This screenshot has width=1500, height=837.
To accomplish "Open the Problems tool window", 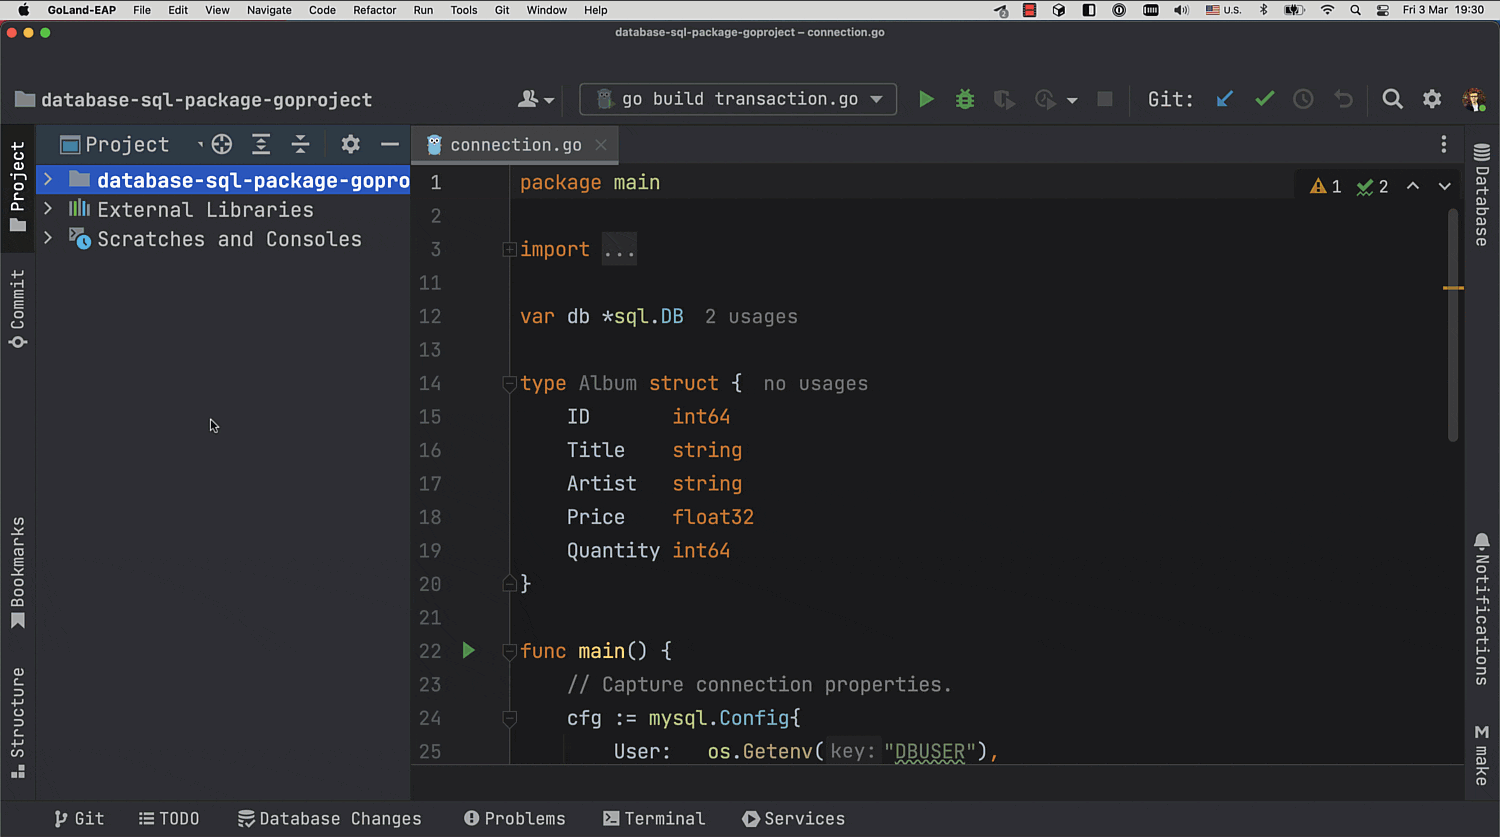I will 515,818.
